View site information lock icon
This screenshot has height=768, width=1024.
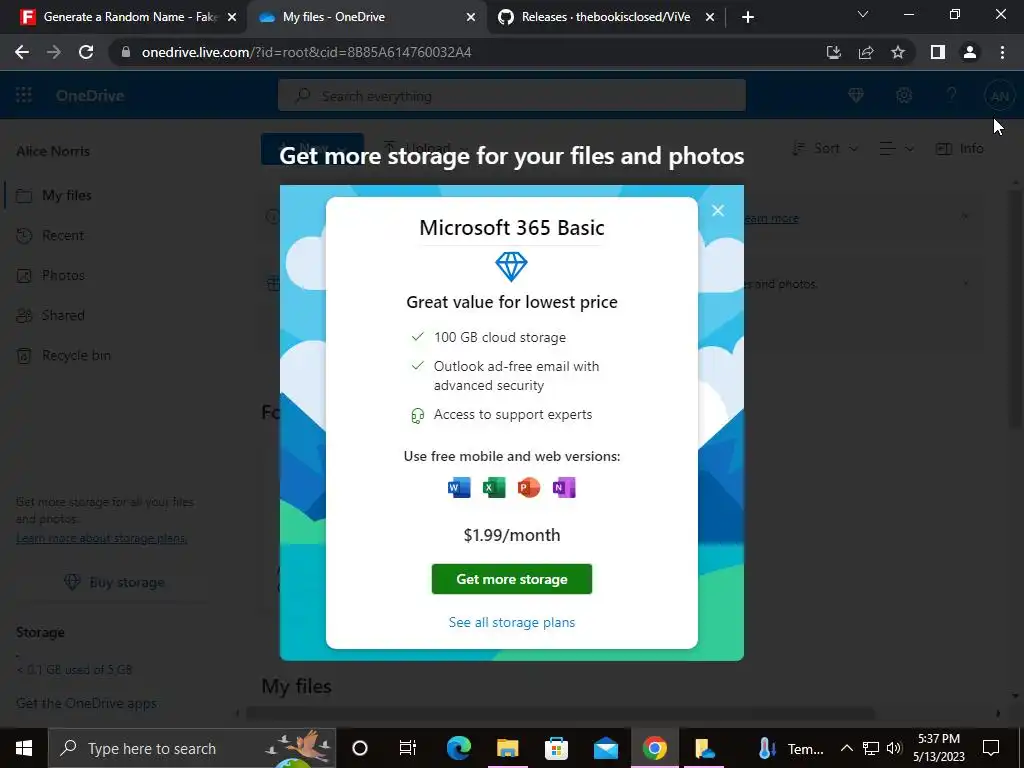[126, 52]
